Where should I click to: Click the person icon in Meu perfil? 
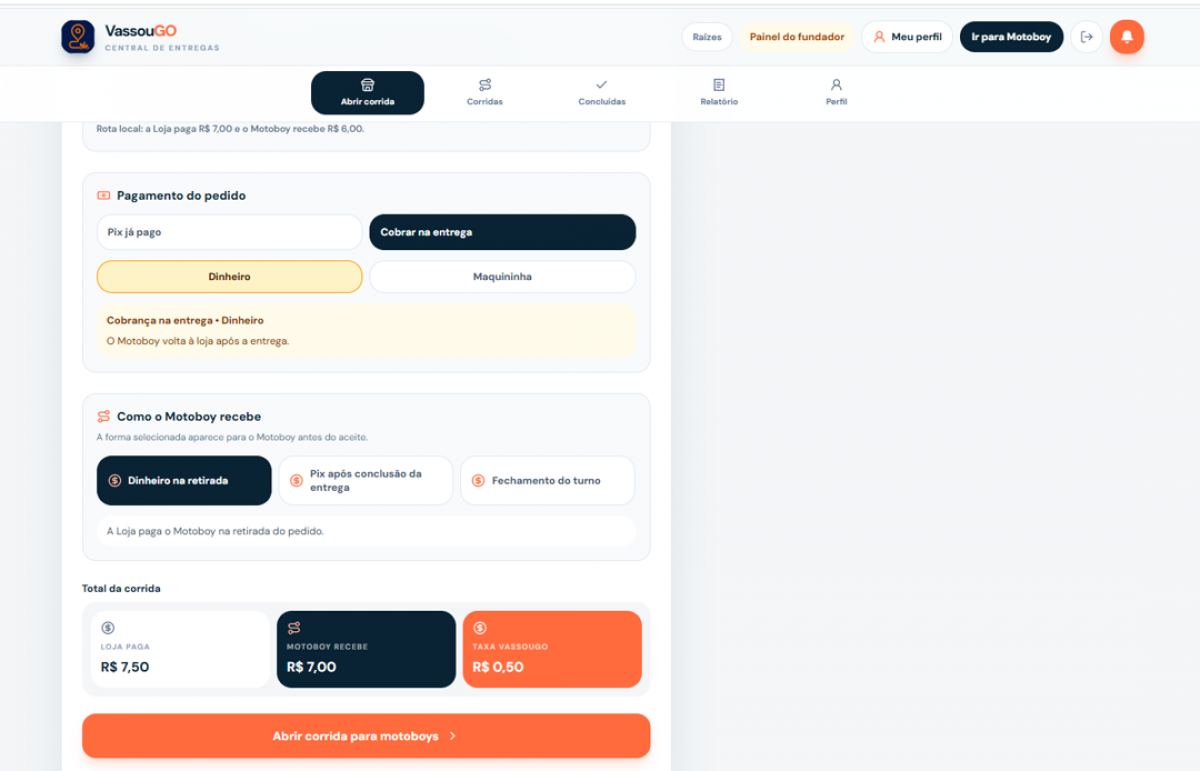click(x=880, y=37)
